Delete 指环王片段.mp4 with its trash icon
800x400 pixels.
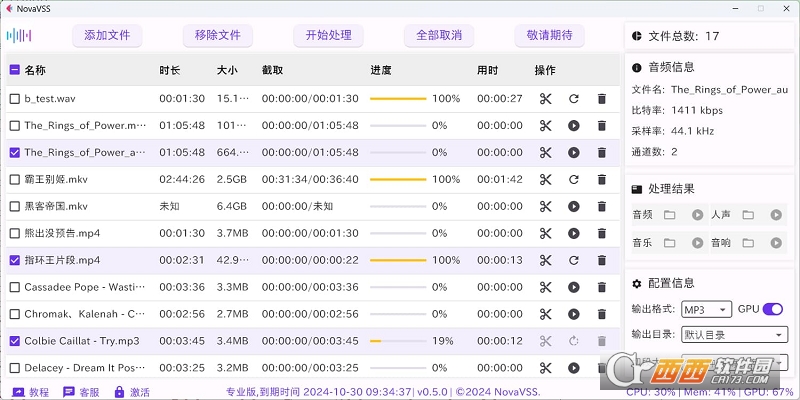coord(602,260)
